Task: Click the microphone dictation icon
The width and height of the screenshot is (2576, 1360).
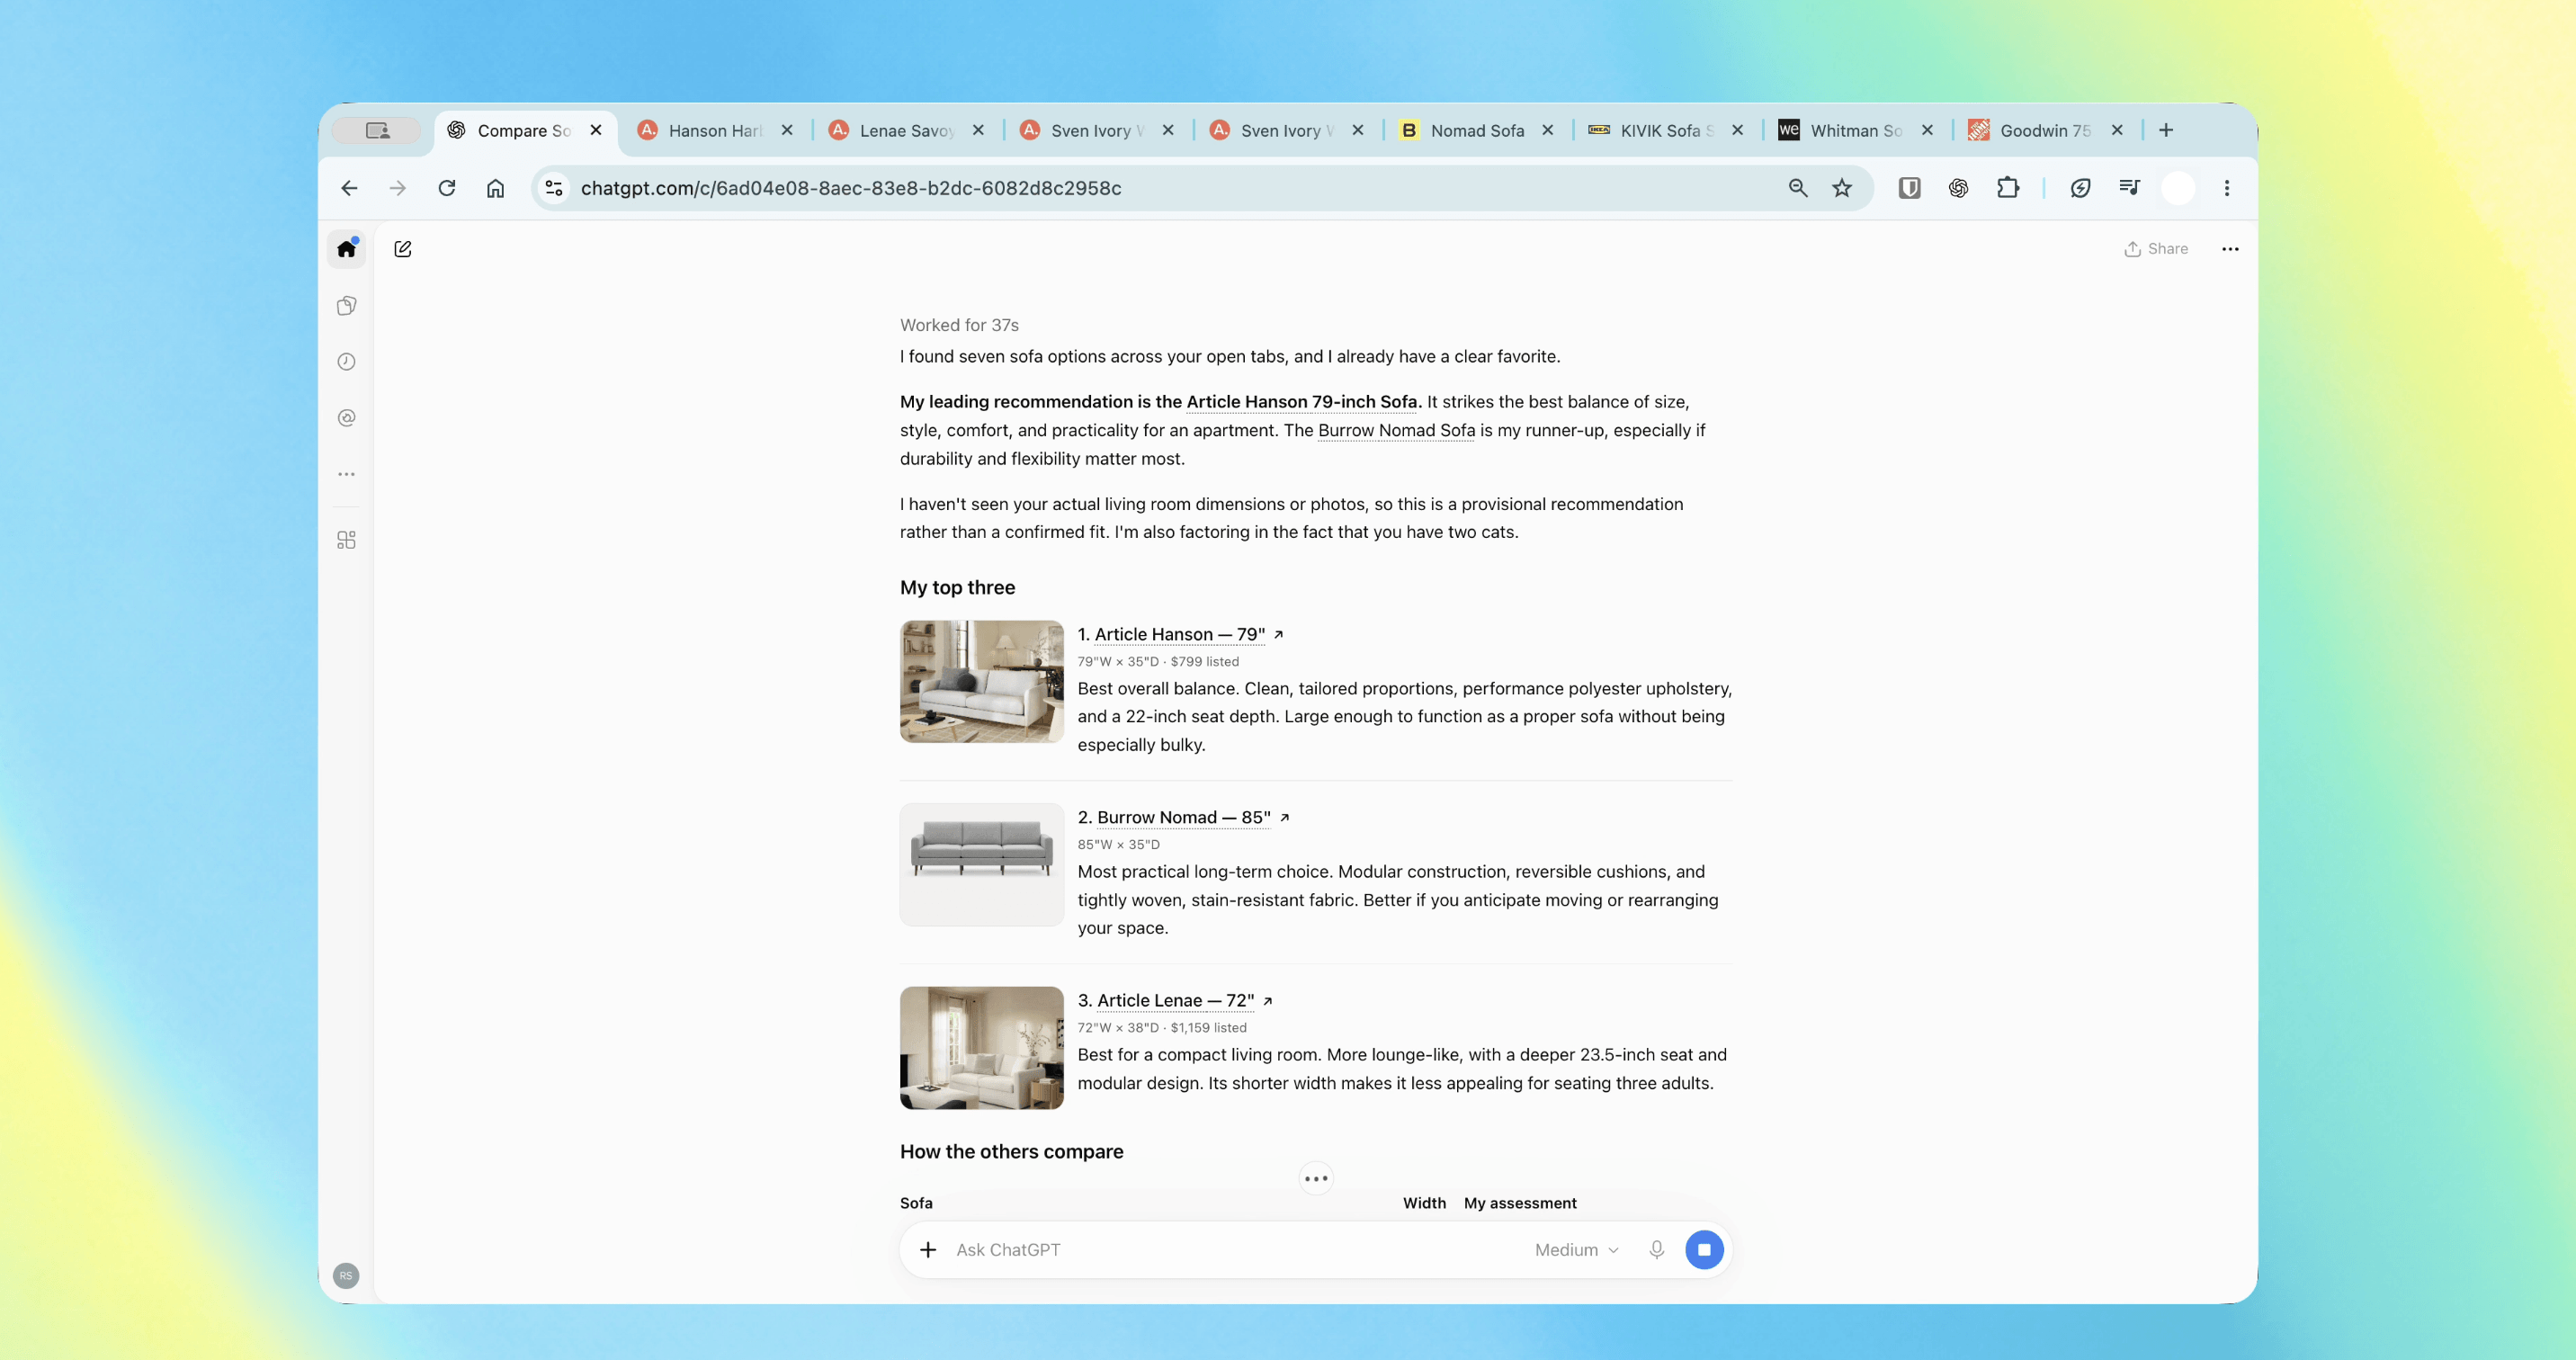Action: click(1657, 1250)
